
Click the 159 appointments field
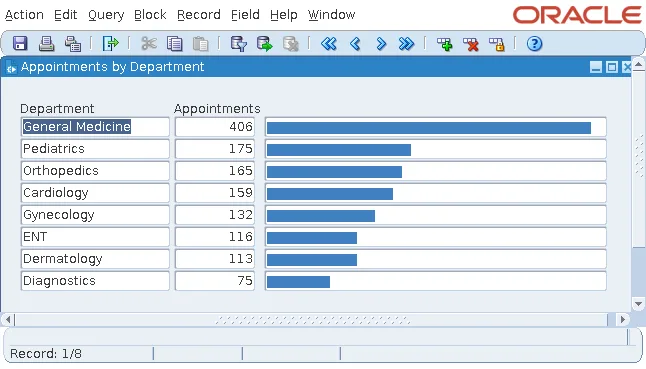tap(215, 193)
